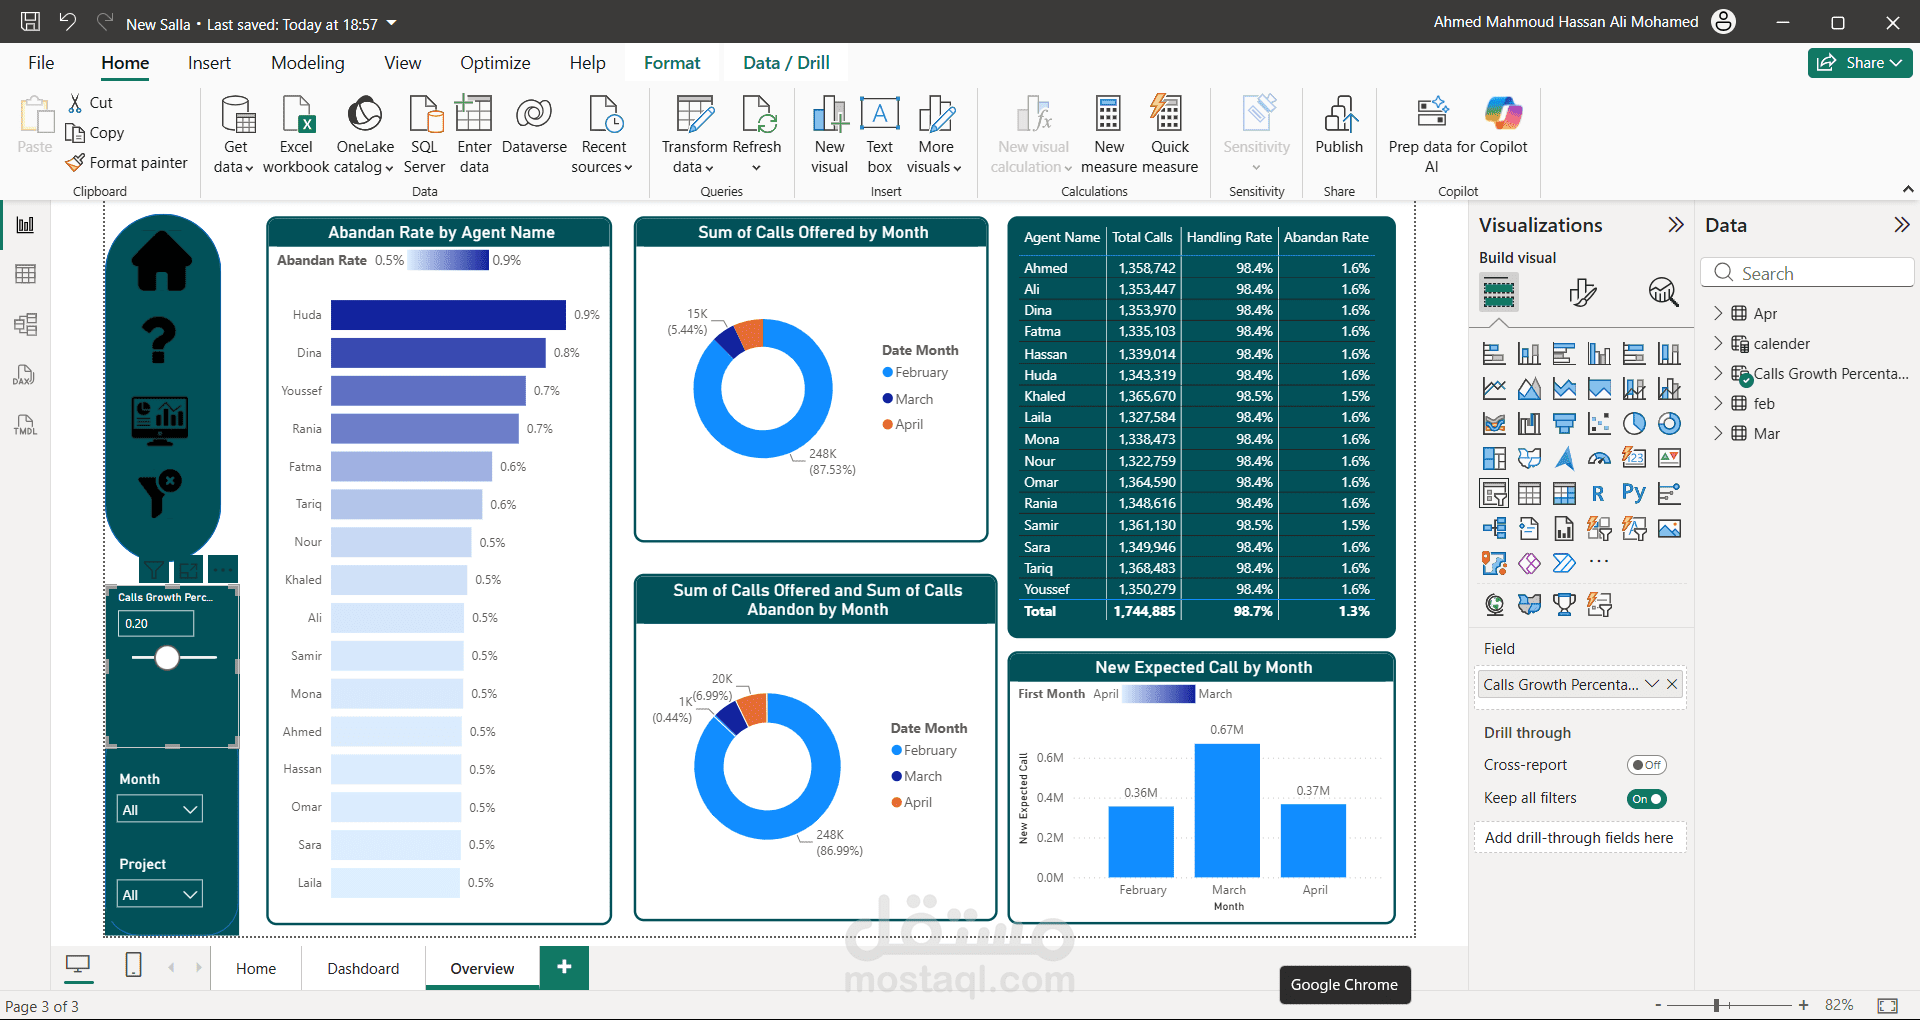Open the Month slicer dropdown
This screenshot has height=1020, width=1920.
[160, 809]
